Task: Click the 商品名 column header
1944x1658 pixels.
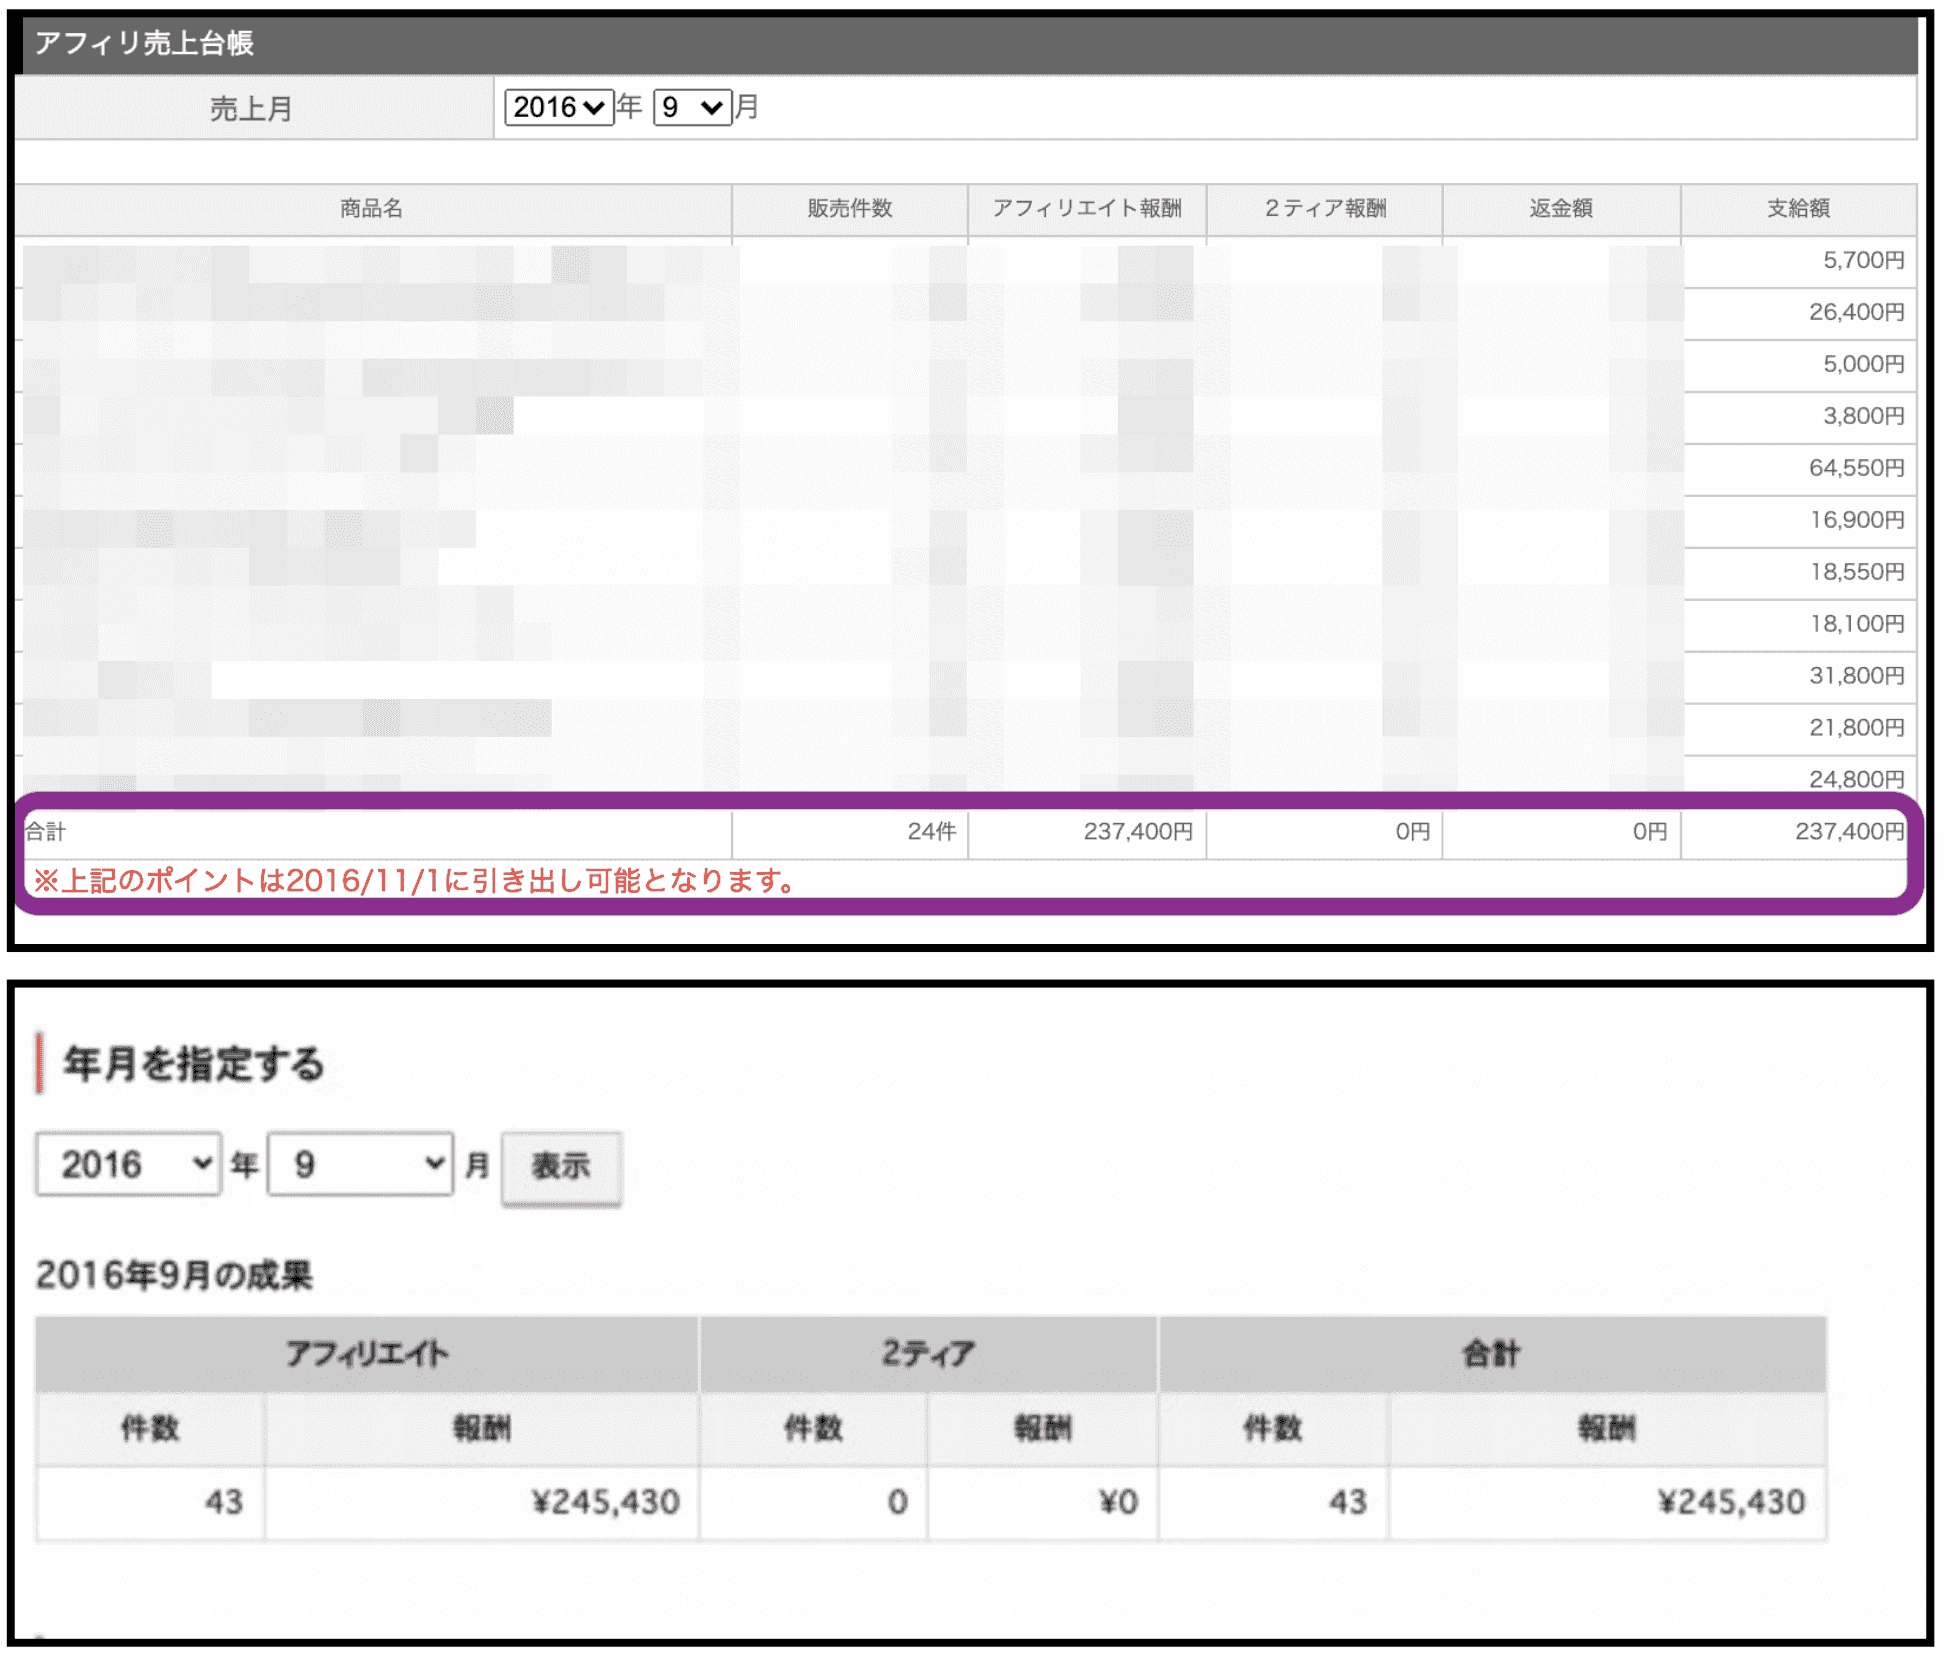Action: click(371, 209)
